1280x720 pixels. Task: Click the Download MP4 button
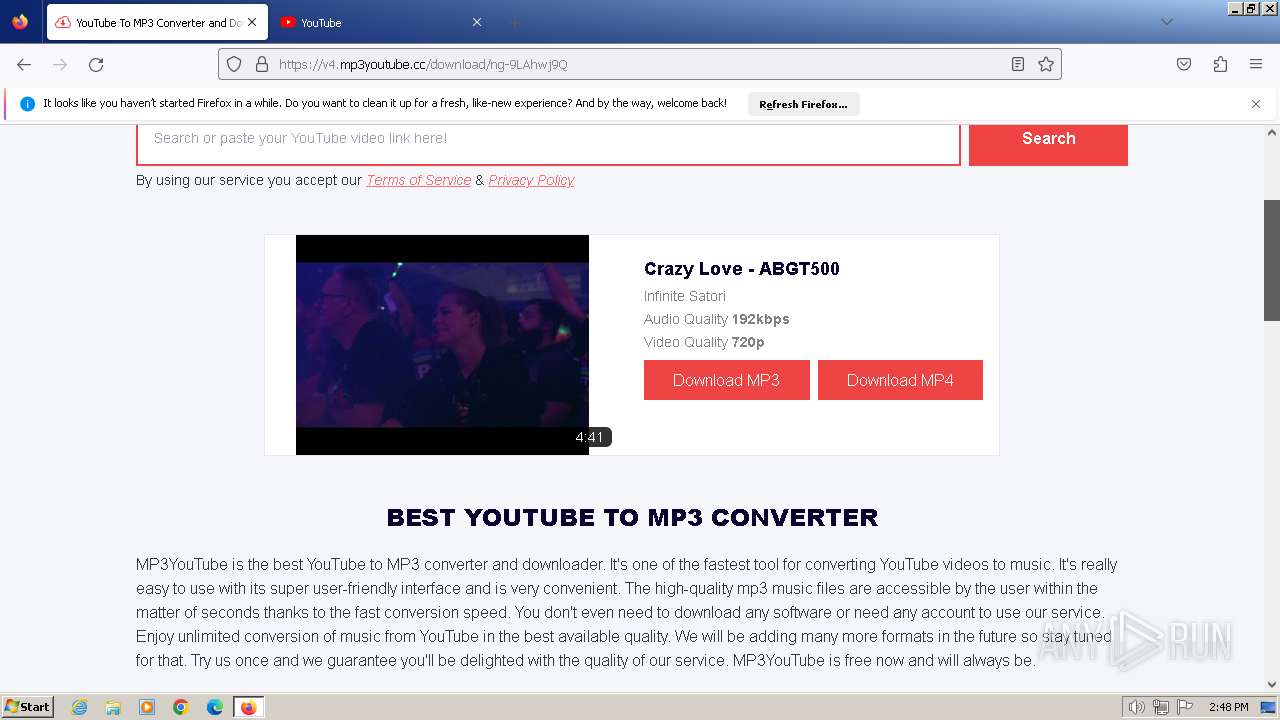point(900,380)
